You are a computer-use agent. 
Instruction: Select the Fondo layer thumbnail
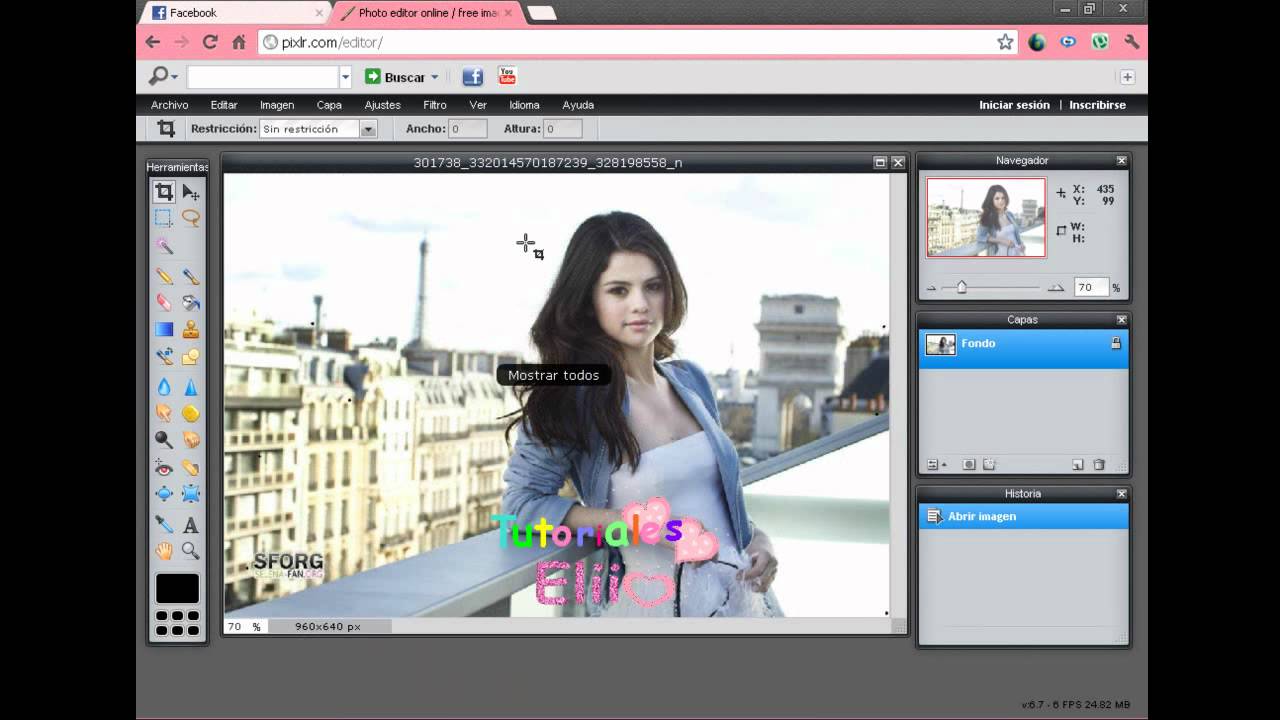940,344
